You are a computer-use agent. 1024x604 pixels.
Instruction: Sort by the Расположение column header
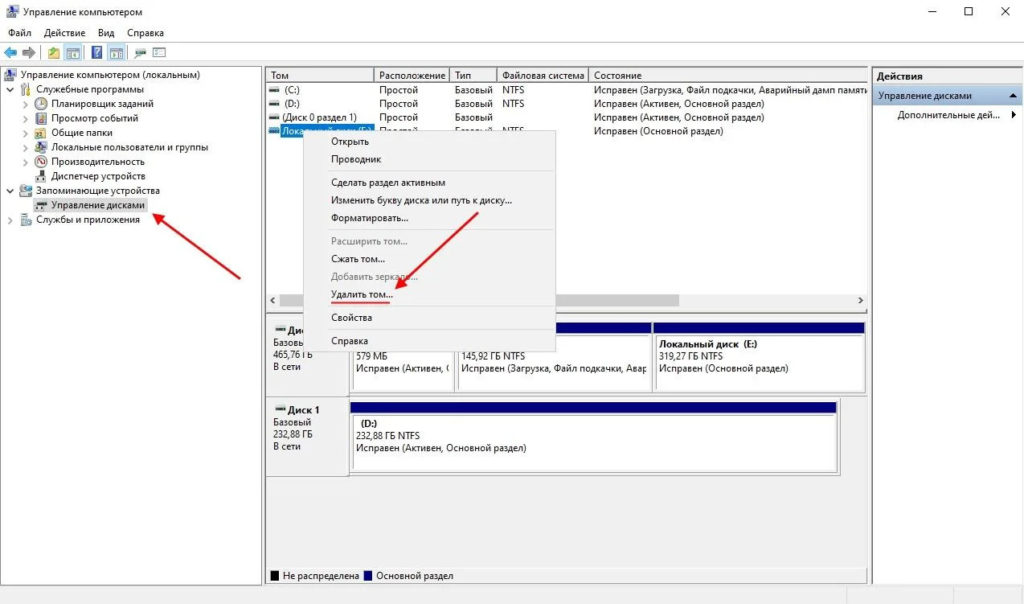coord(411,75)
